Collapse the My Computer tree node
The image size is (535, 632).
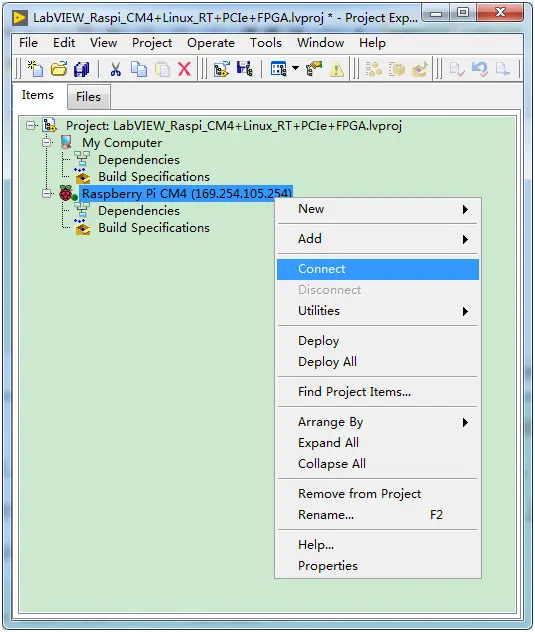47,142
